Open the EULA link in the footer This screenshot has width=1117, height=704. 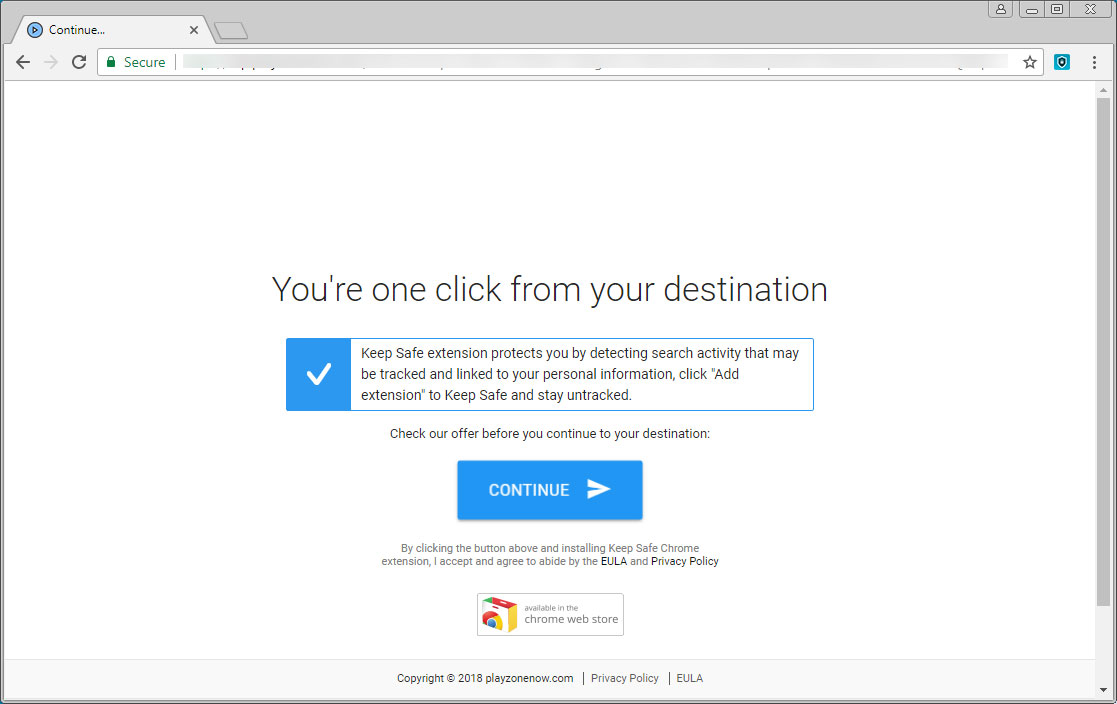tap(689, 678)
